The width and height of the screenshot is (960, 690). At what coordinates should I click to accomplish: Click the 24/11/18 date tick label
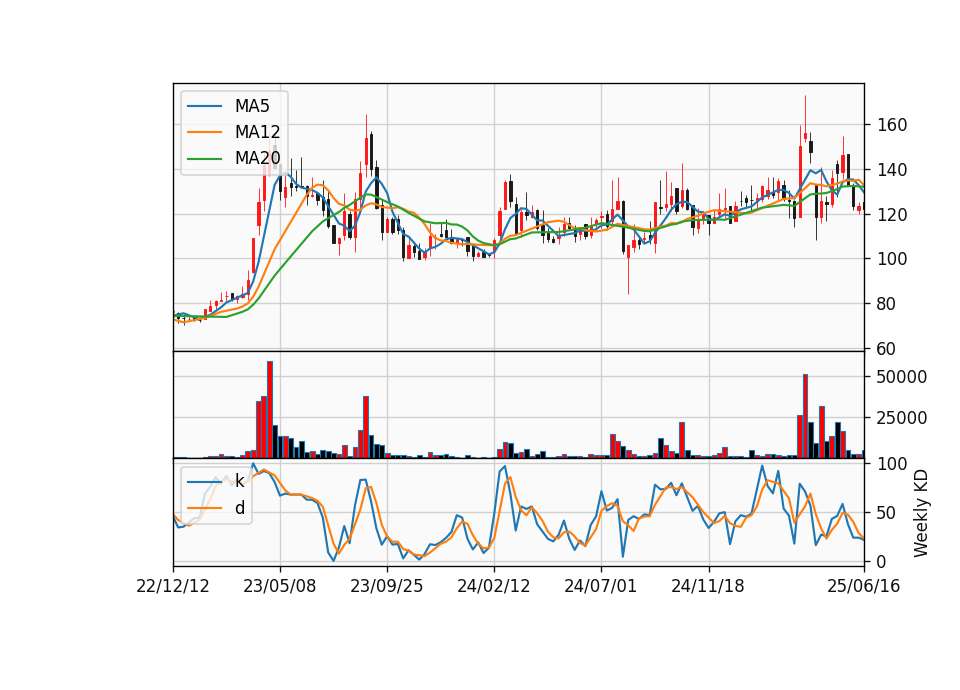pyautogui.click(x=708, y=586)
